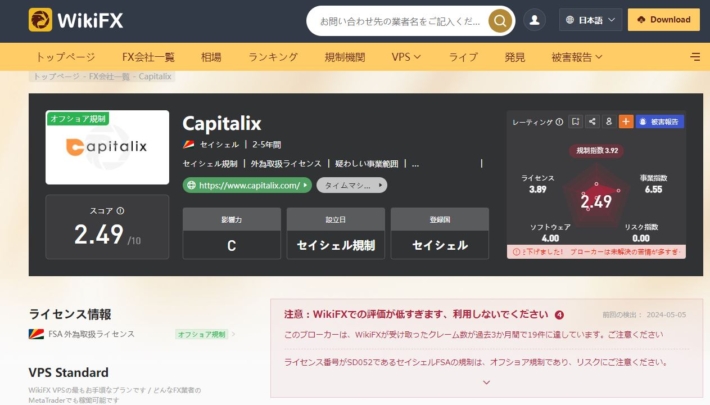Click the 疑わしい事業範囲 tag

[x=367, y=164]
